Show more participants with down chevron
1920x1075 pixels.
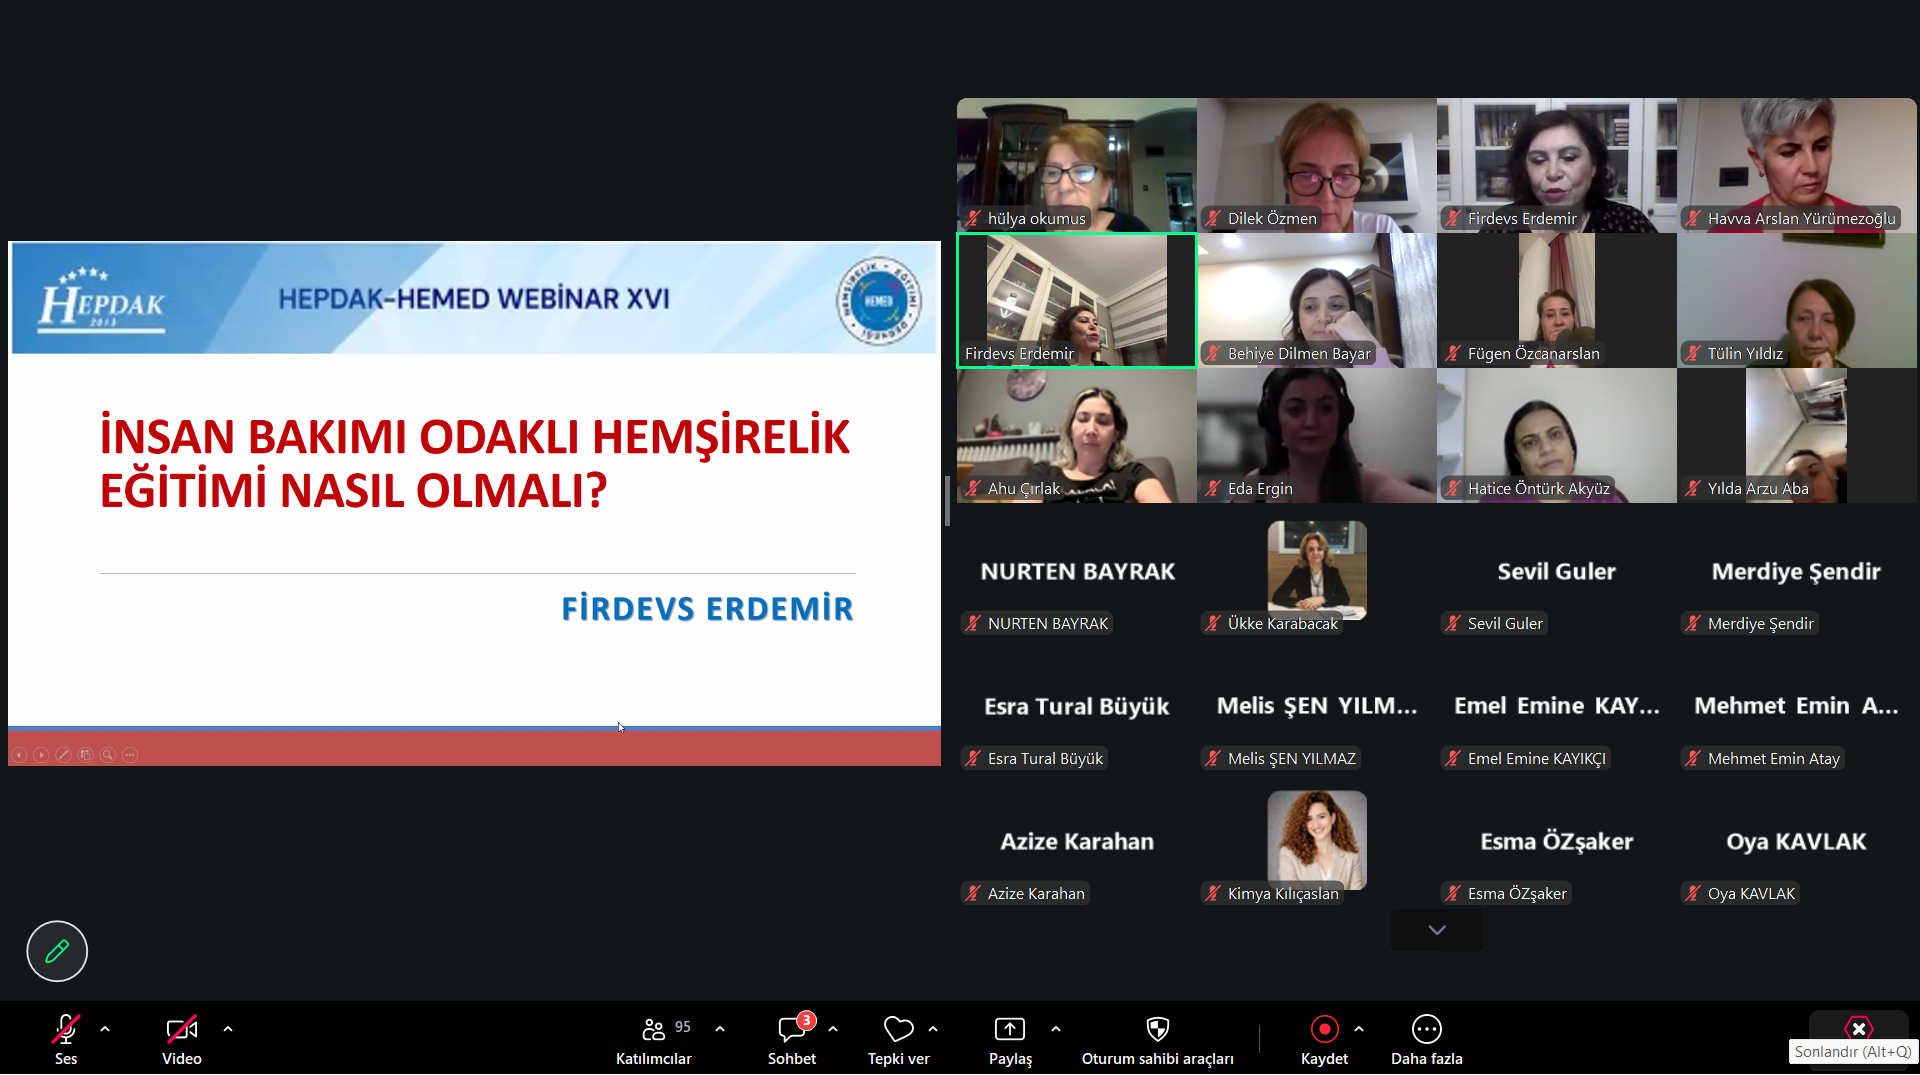pyautogui.click(x=1437, y=930)
